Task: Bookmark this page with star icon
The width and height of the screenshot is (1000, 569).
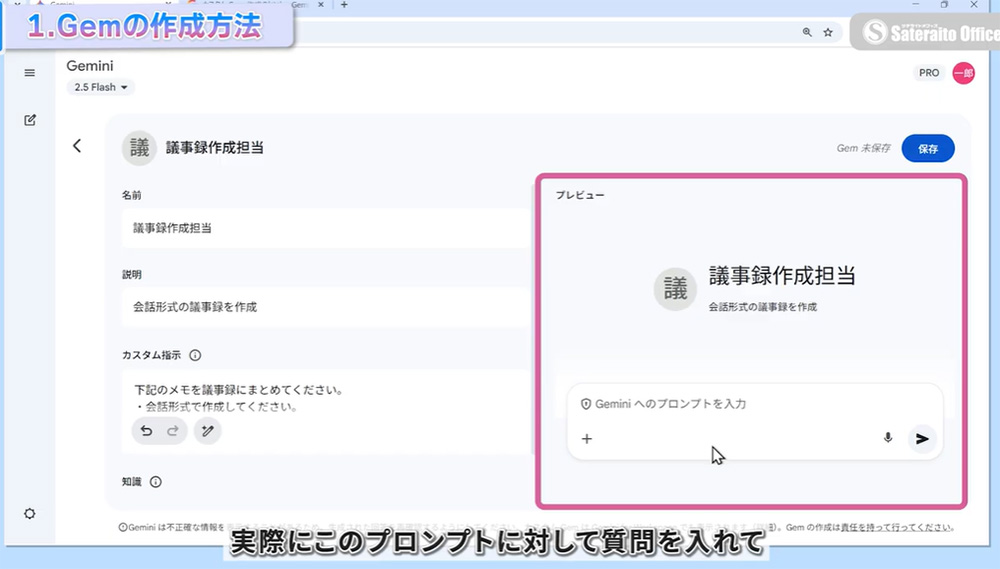Action: pos(828,32)
